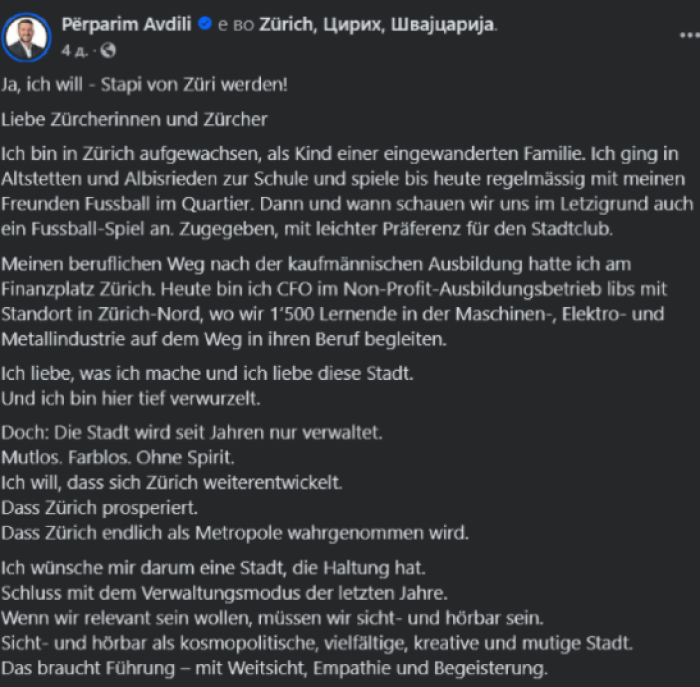The height and width of the screenshot is (687, 700).
Task: Click 'Ich wünsche mir darum eine Stadt' line
Action: [213, 568]
